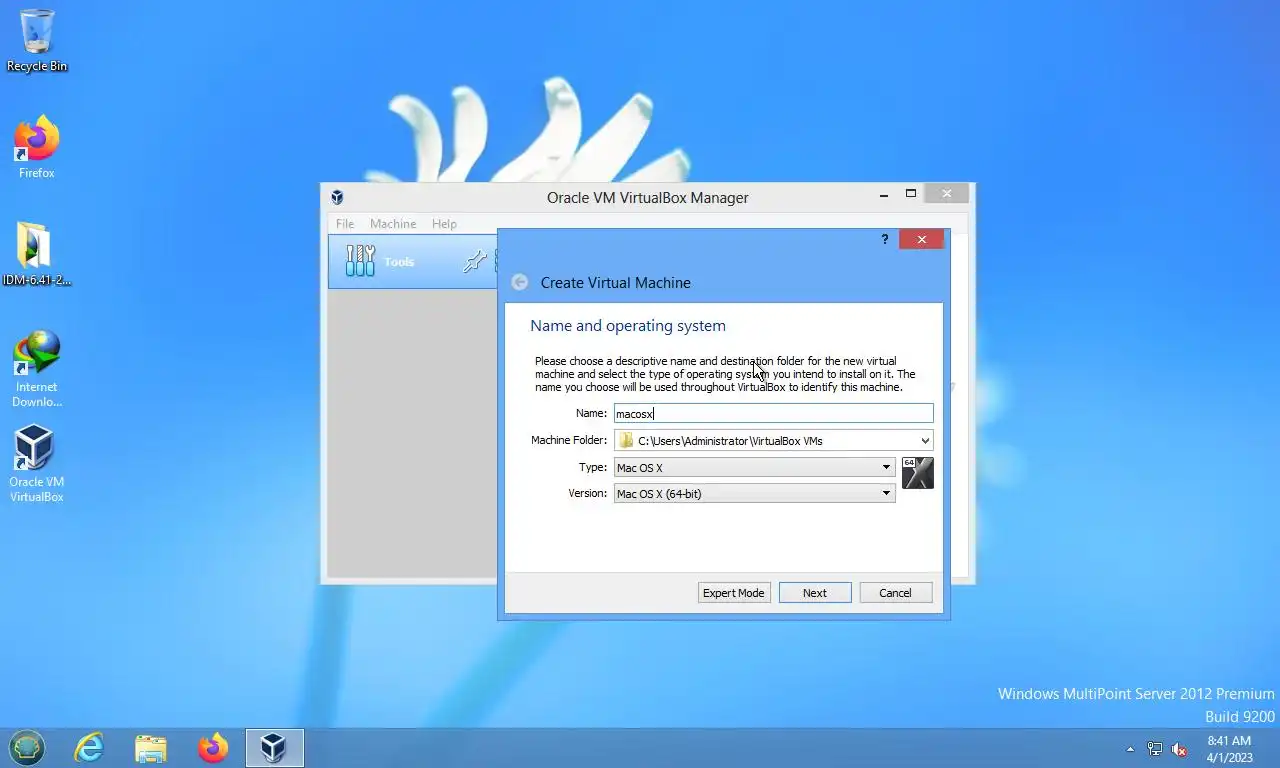Switch to VirtualBox in the taskbar
The height and width of the screenshot is (768, 1280).
tap(274, 747)
